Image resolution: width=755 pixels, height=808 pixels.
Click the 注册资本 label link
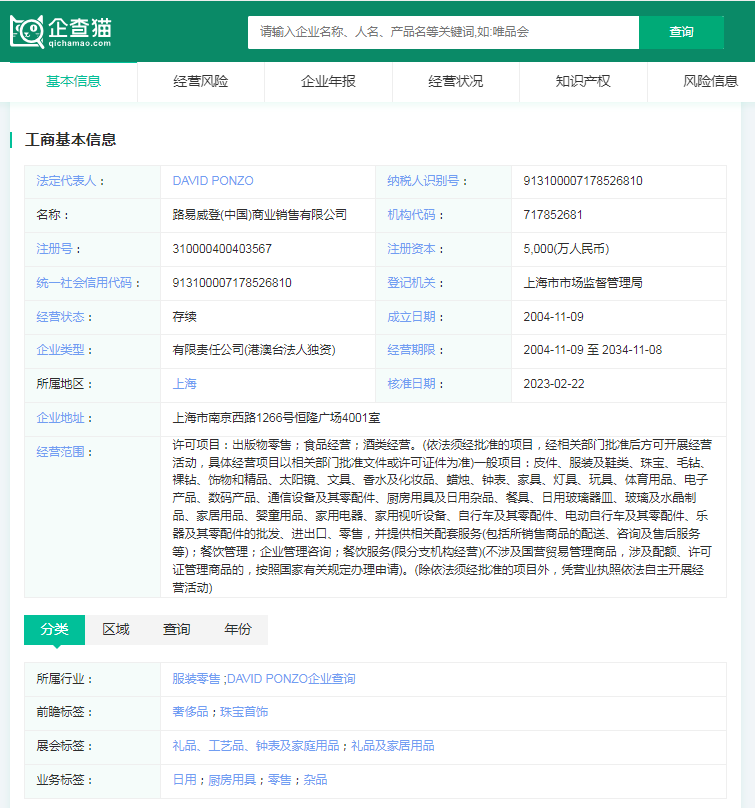coord(411,249)
